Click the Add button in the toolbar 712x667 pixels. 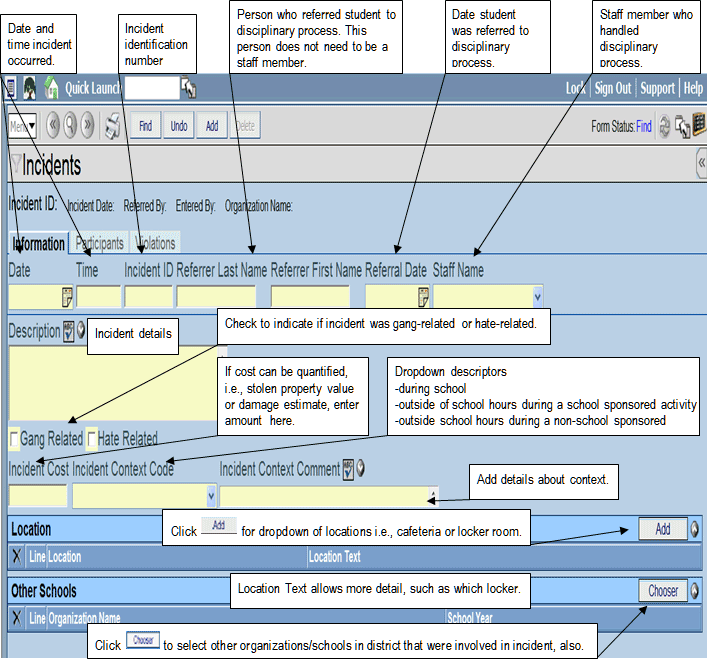[x=212, y=125]
